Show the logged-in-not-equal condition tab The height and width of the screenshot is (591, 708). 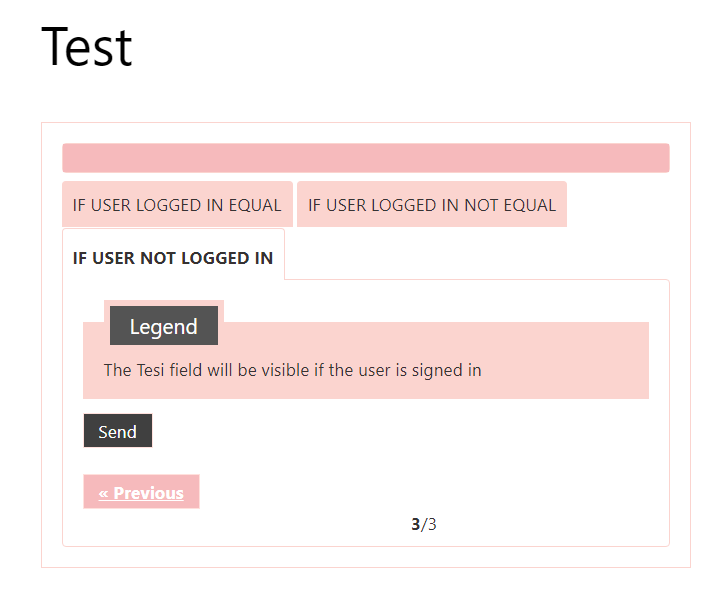(431, 205)
